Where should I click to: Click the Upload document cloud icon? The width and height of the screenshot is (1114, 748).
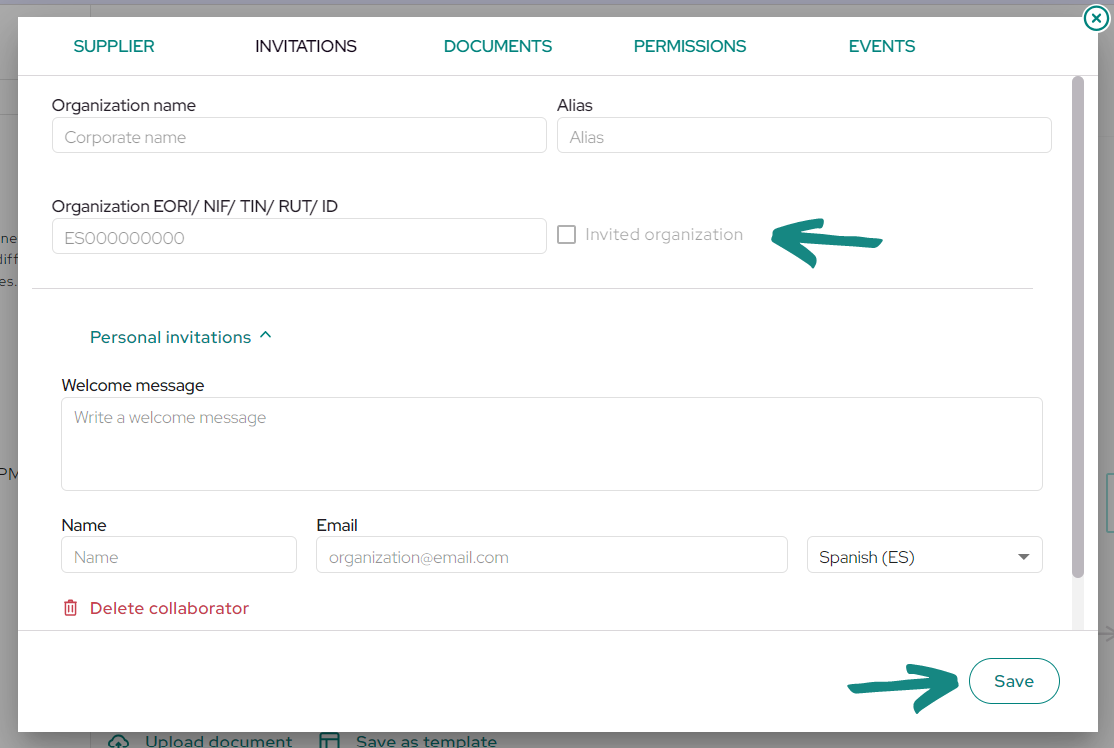coord(119,740)
